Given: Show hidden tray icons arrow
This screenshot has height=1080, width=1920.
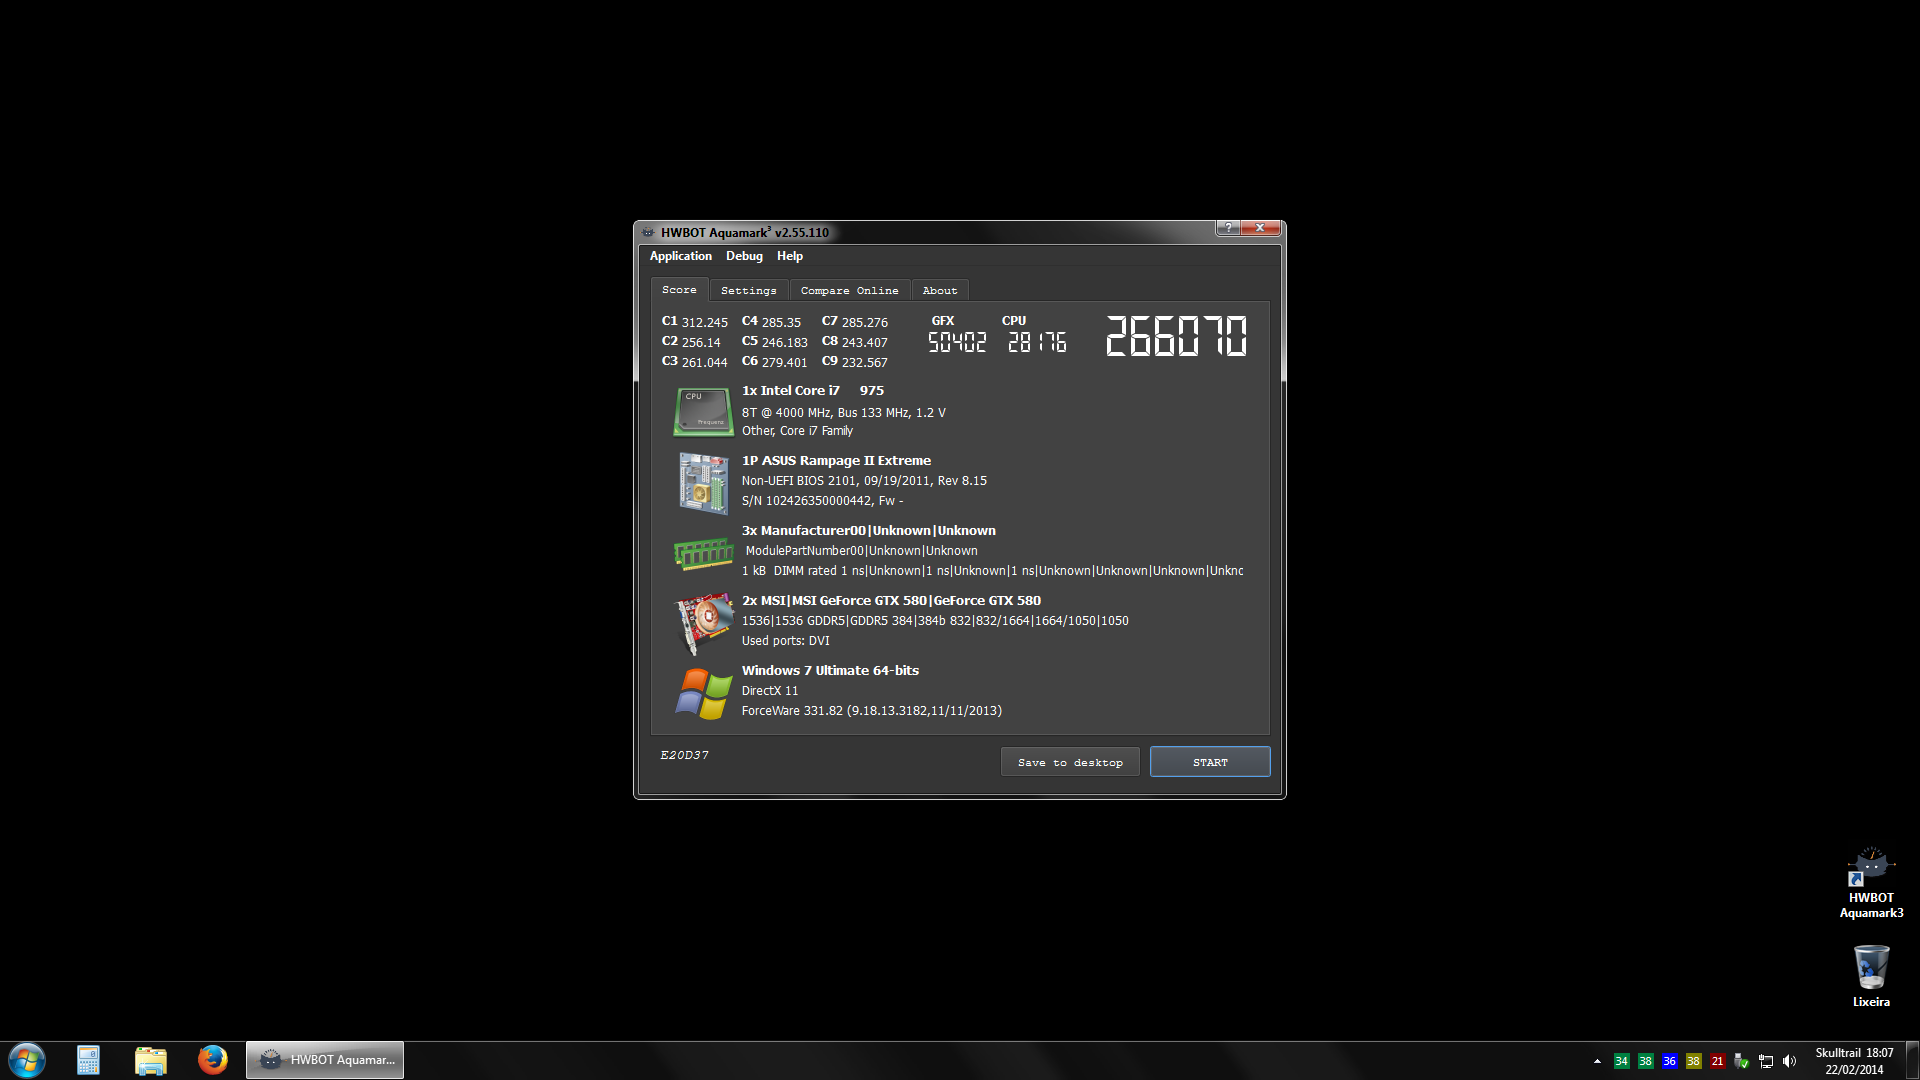Looking at the screenshot, I should point(1597,1061).
